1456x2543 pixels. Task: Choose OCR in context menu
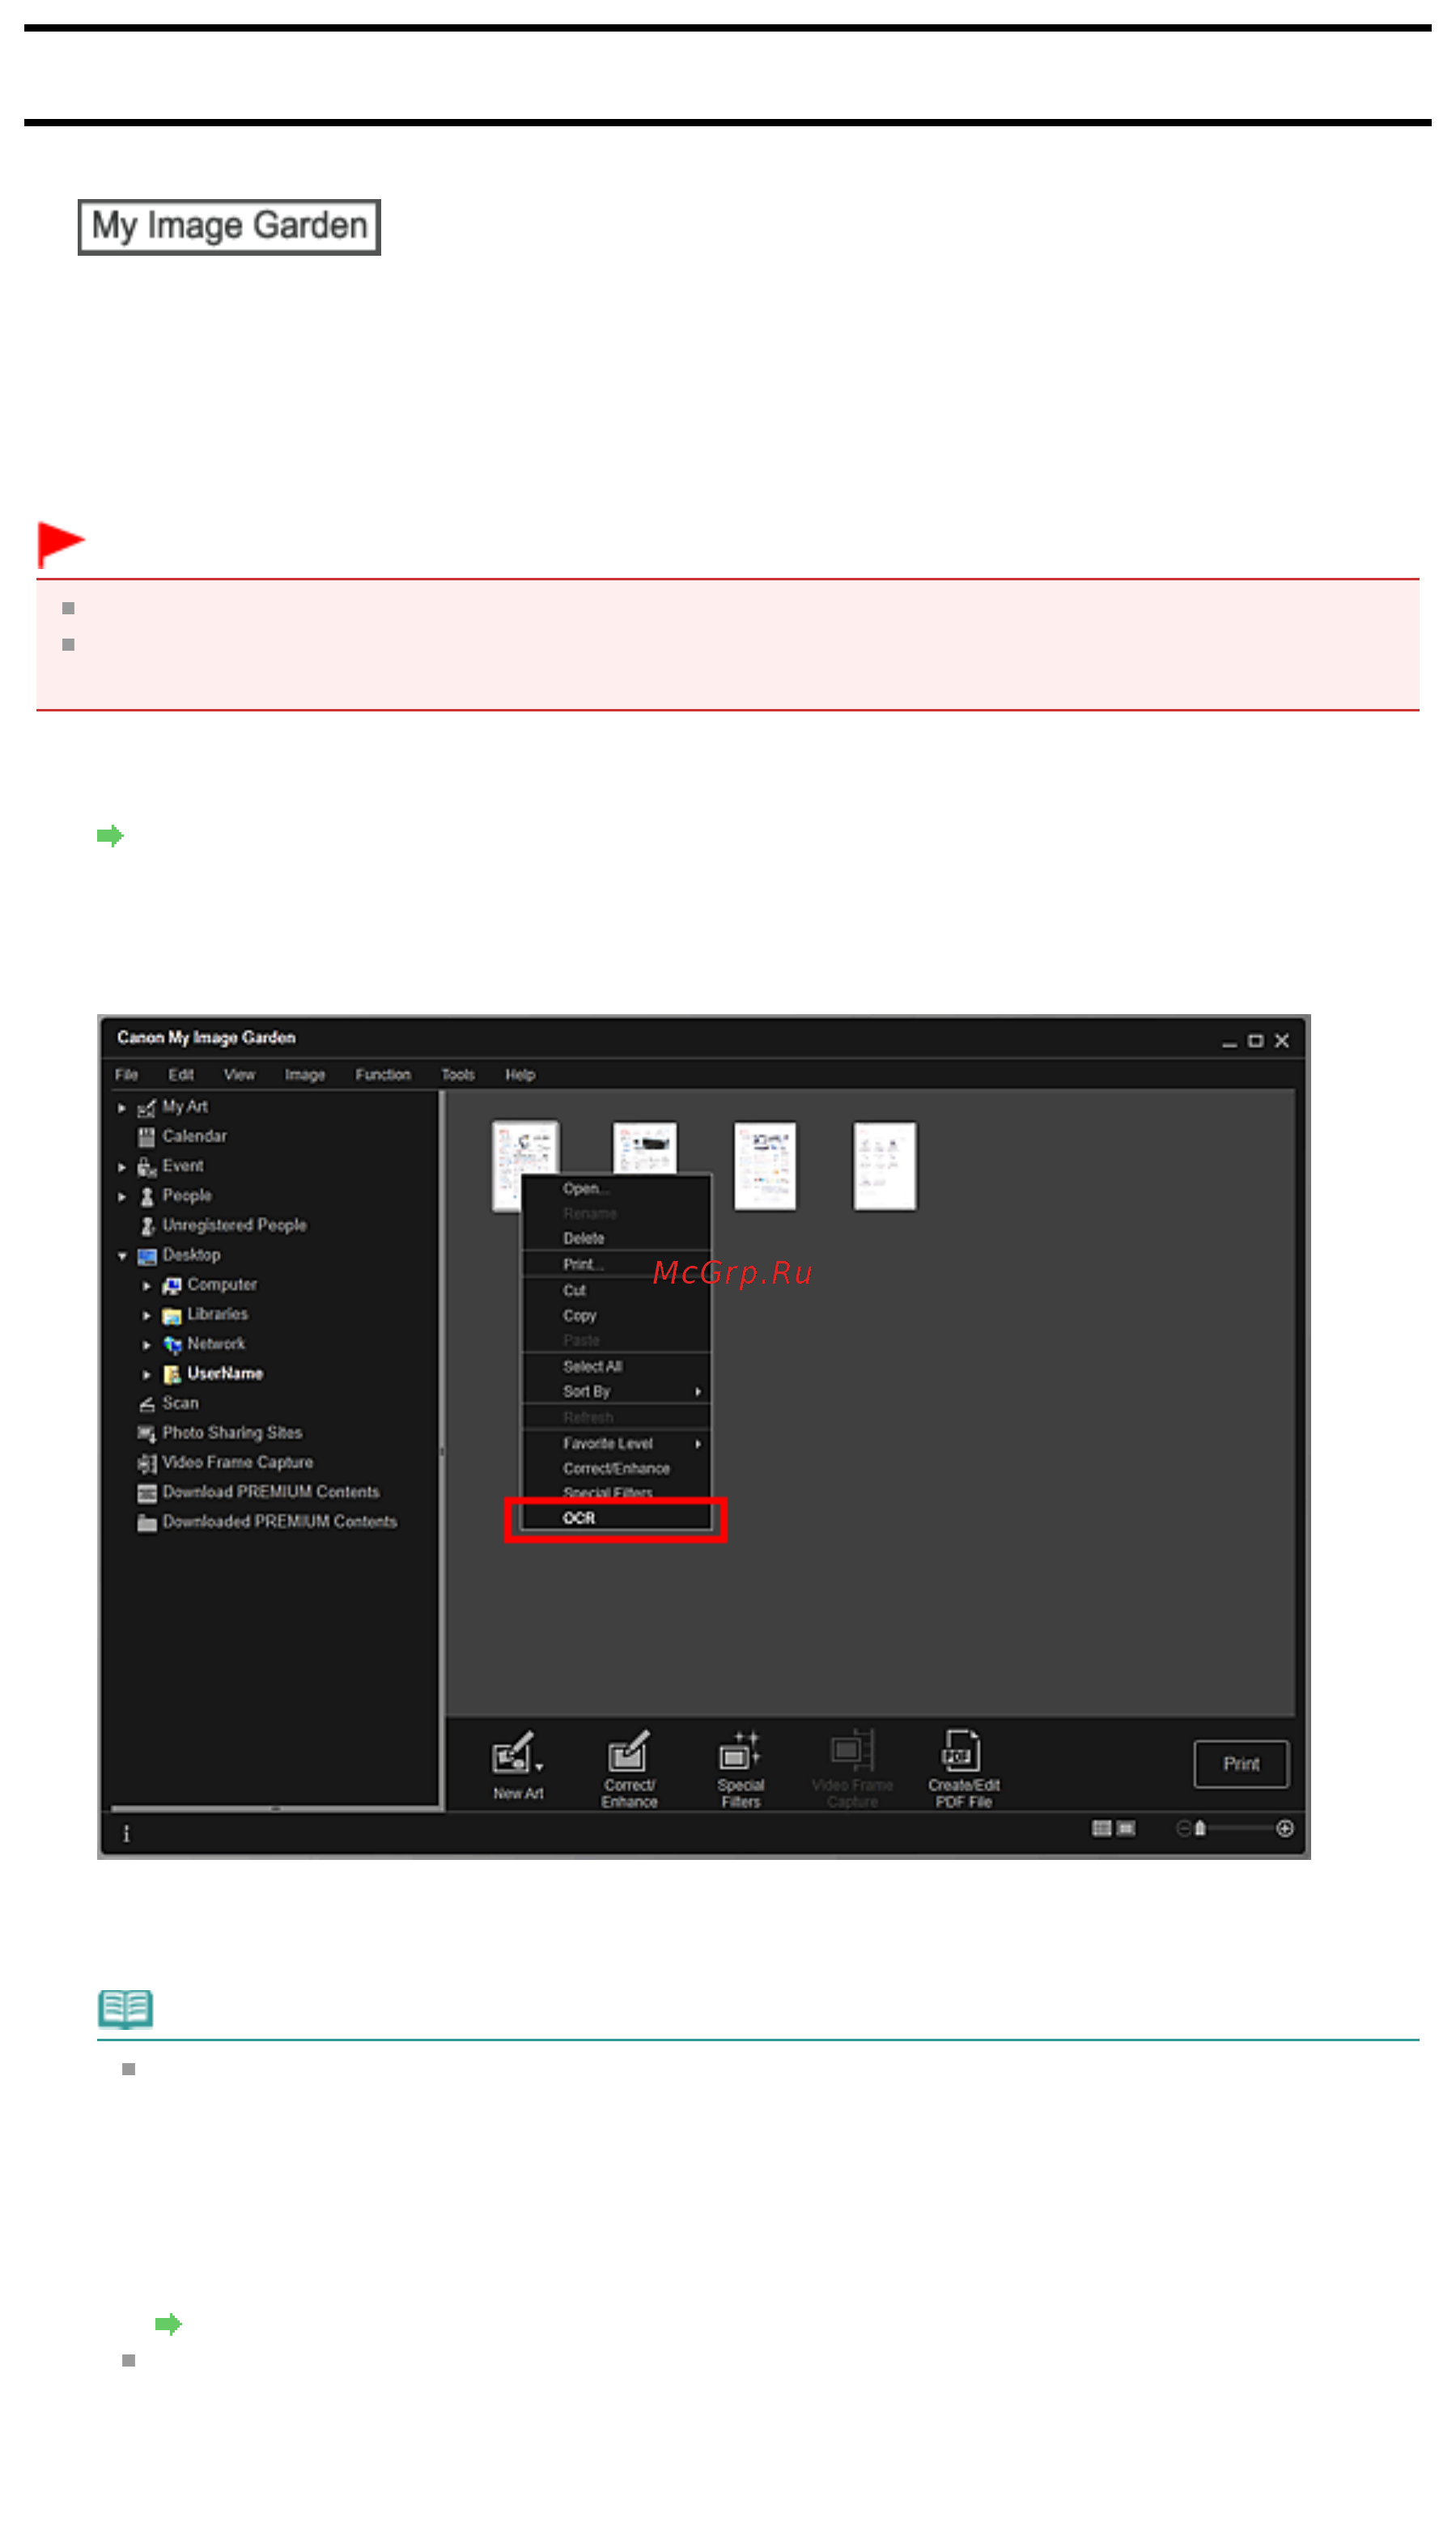click(616, 1519)
